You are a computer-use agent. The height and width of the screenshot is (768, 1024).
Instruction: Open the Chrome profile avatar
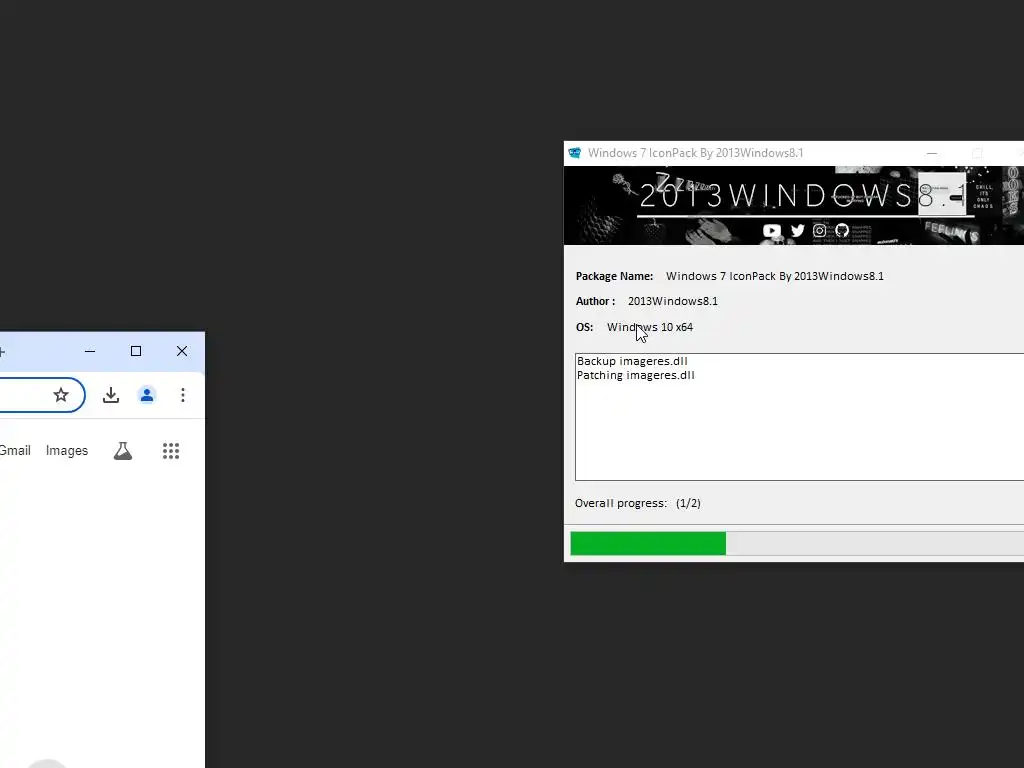click(x=147, y=394)
